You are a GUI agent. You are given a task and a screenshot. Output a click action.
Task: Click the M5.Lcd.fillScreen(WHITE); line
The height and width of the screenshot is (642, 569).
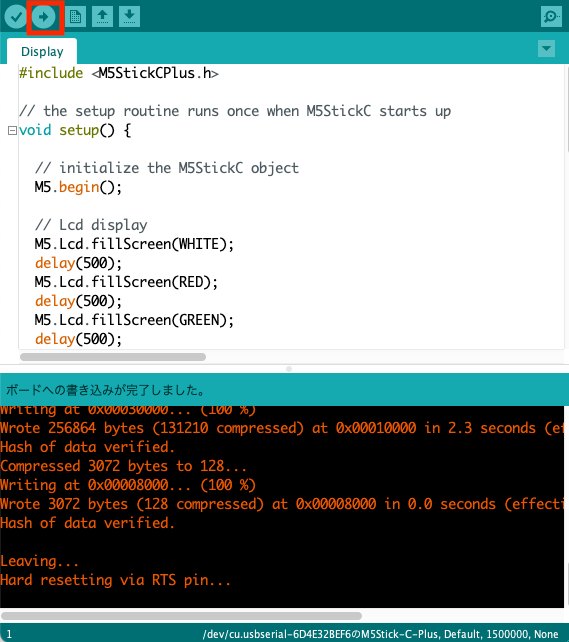[134, 244]
